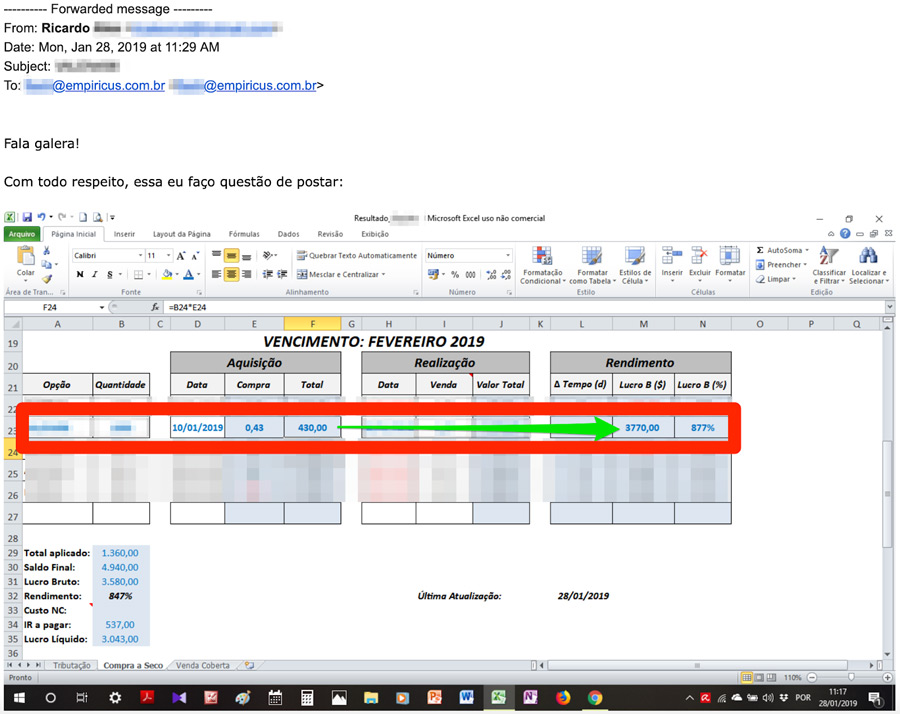The height and width of the screenshot is (714, 900).
Task: Toggle center horizontal alignment
Action: click(x=231, y=274)
